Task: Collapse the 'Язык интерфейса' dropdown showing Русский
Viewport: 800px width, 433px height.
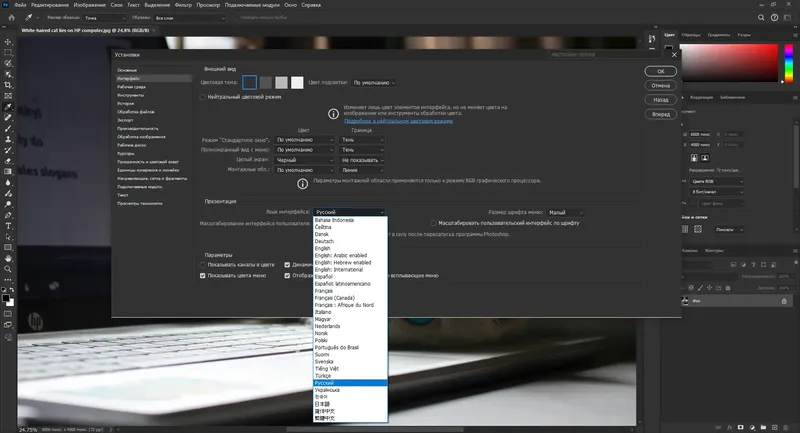Action: [x=349, y=212]
